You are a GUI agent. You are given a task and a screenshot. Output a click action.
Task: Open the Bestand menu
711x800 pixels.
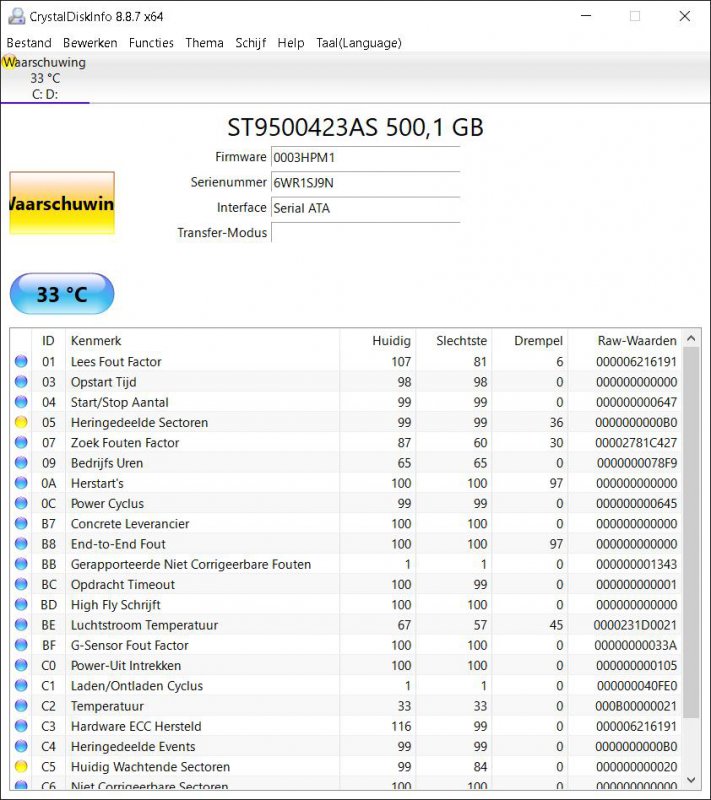[x=29, y=43]
